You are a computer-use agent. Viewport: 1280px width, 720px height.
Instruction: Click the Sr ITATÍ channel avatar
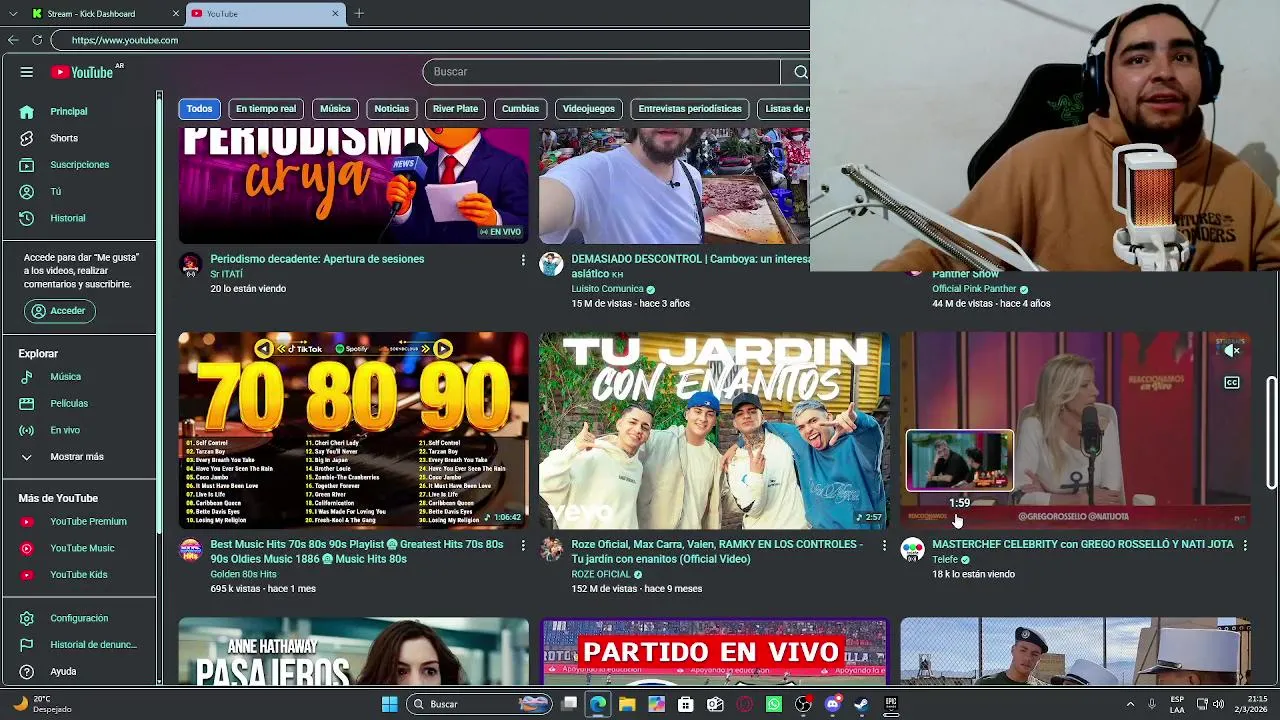[x=190, y=265]
